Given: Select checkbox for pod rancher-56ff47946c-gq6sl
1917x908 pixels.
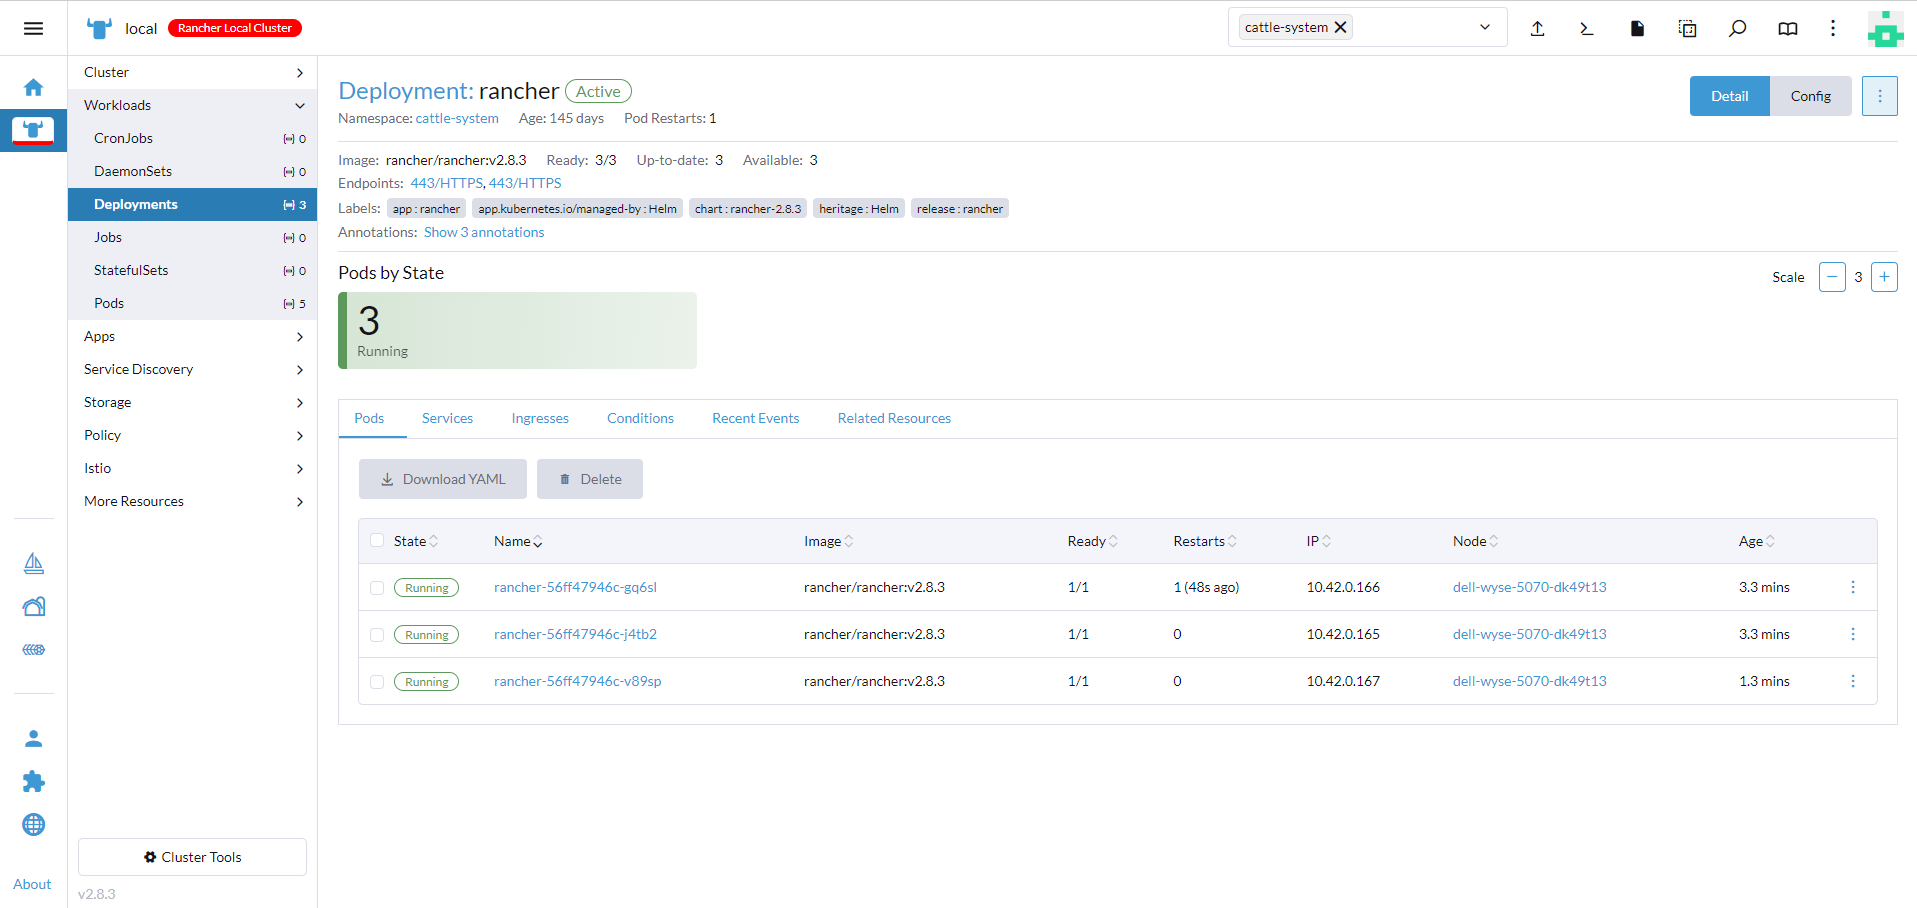Looking at the screenshot, I should coord(377,588).
